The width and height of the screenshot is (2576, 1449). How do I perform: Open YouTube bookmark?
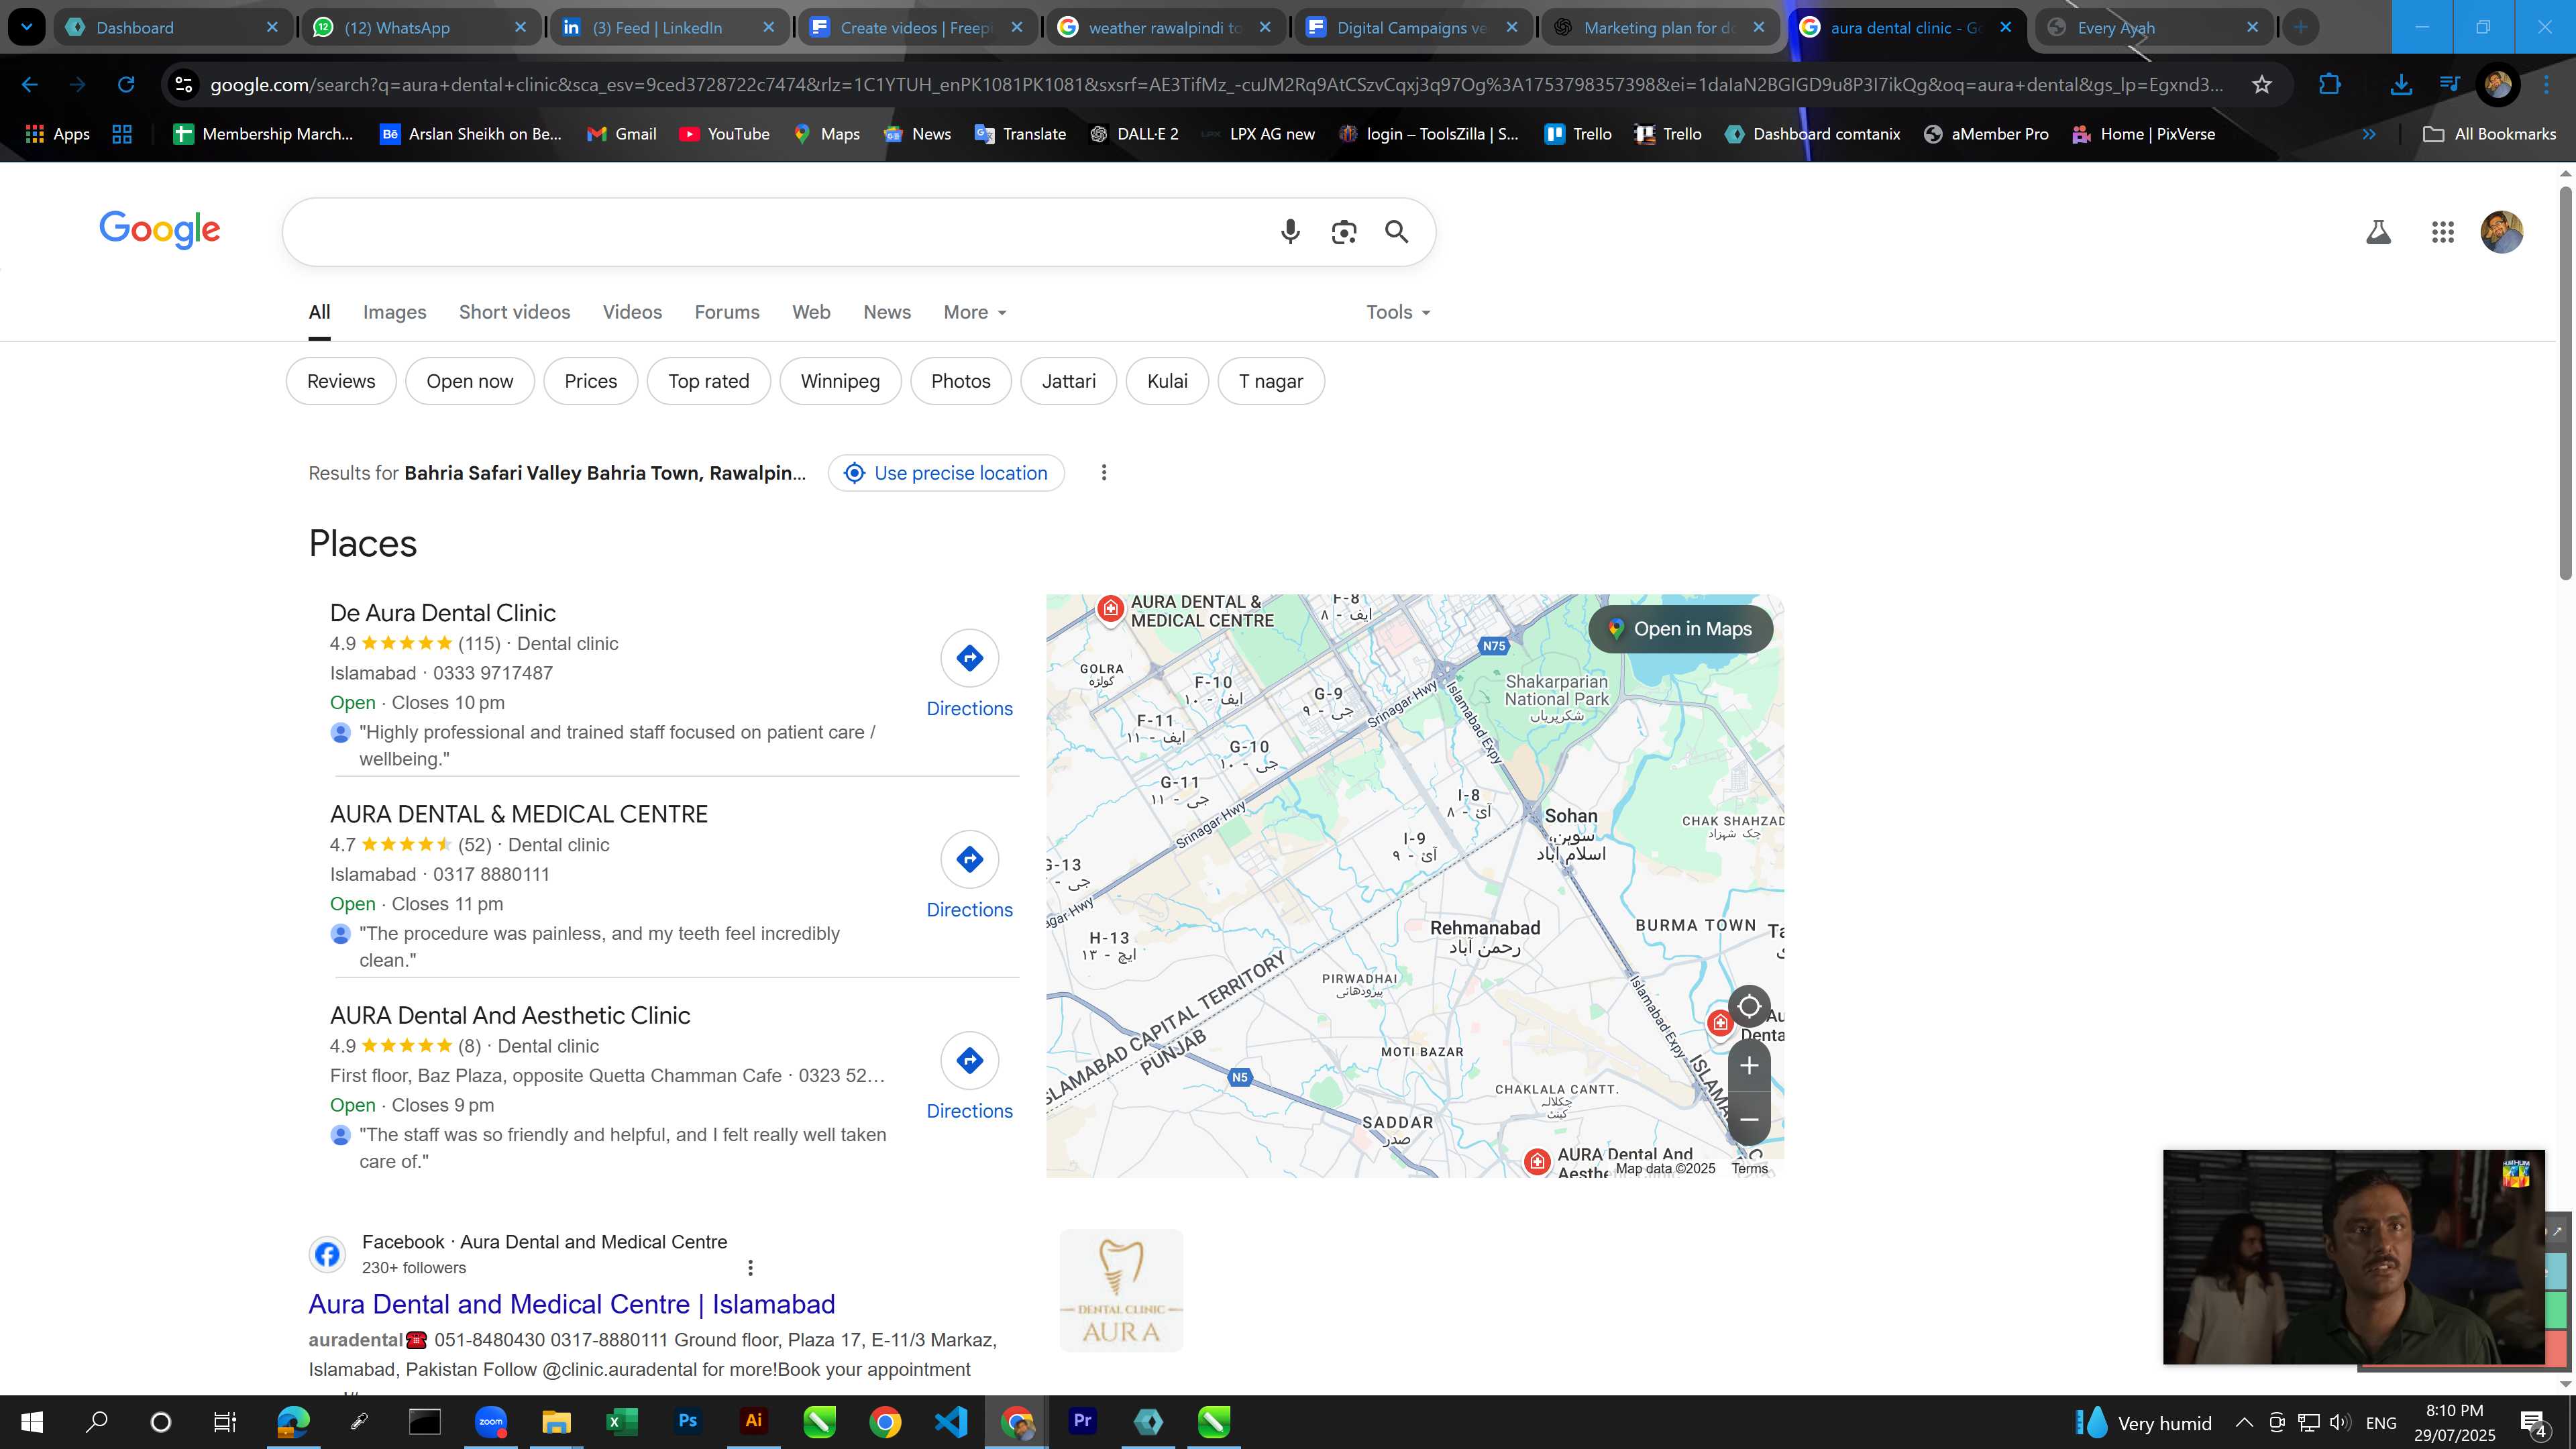coord(724,134)
